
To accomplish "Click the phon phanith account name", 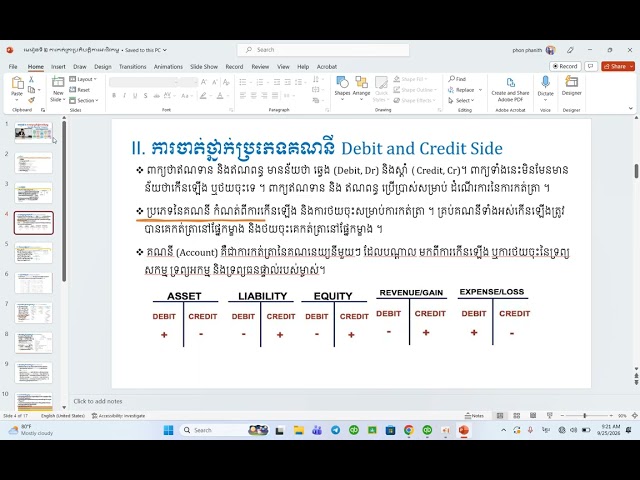I will coord(527,50).
